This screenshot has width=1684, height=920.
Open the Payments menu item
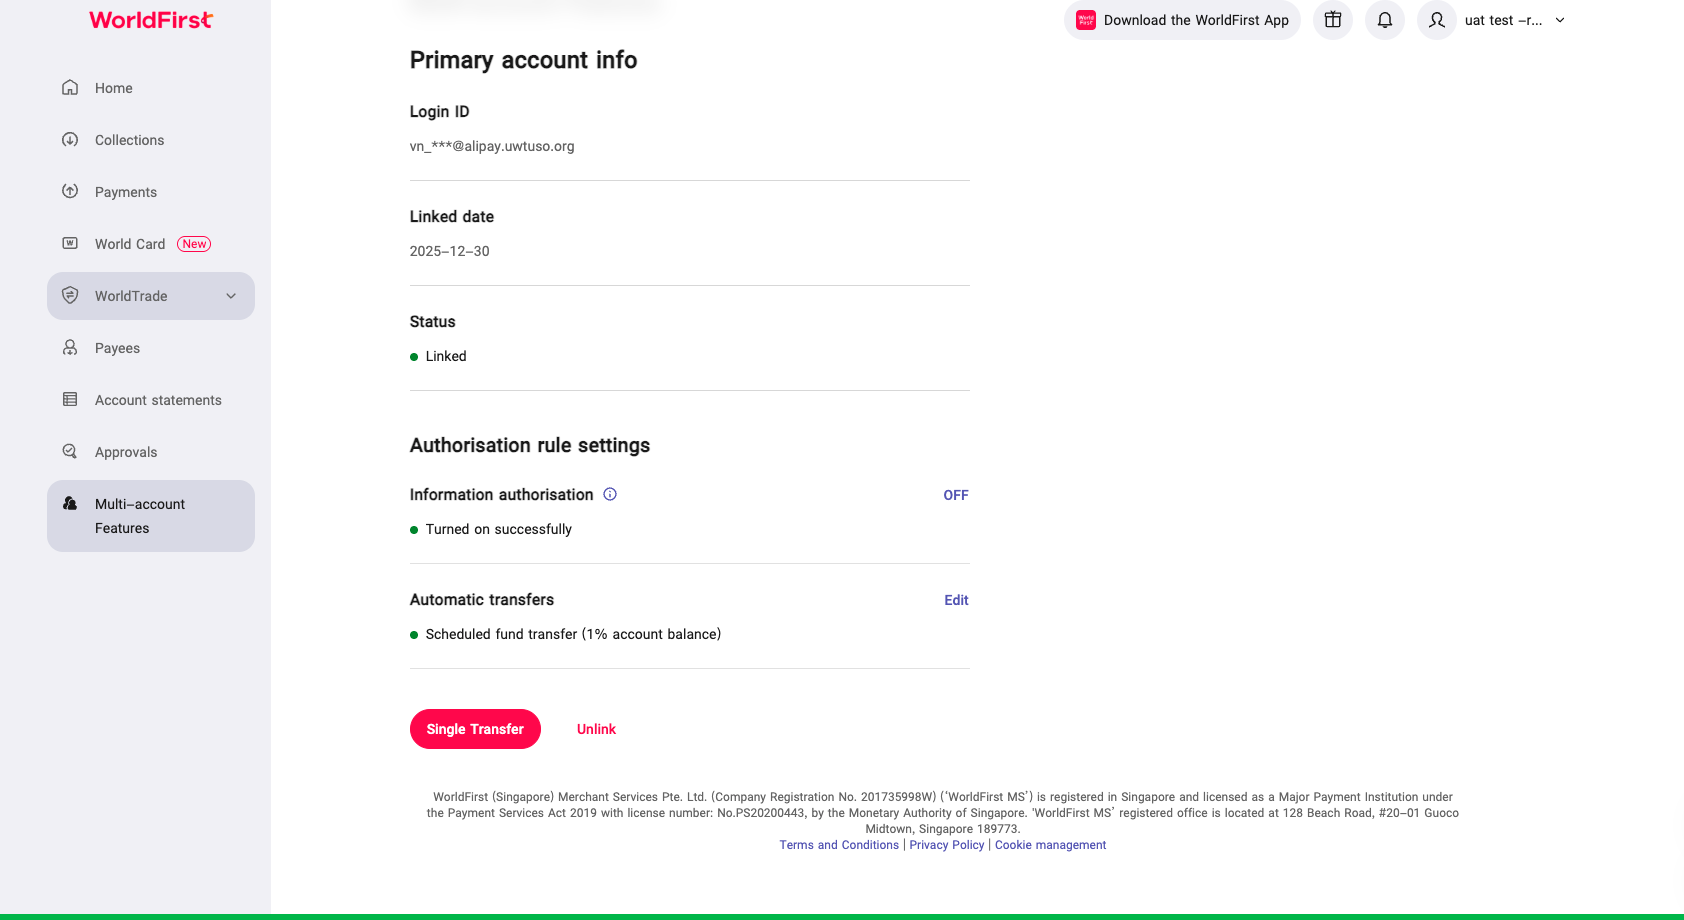coord(125,192)
